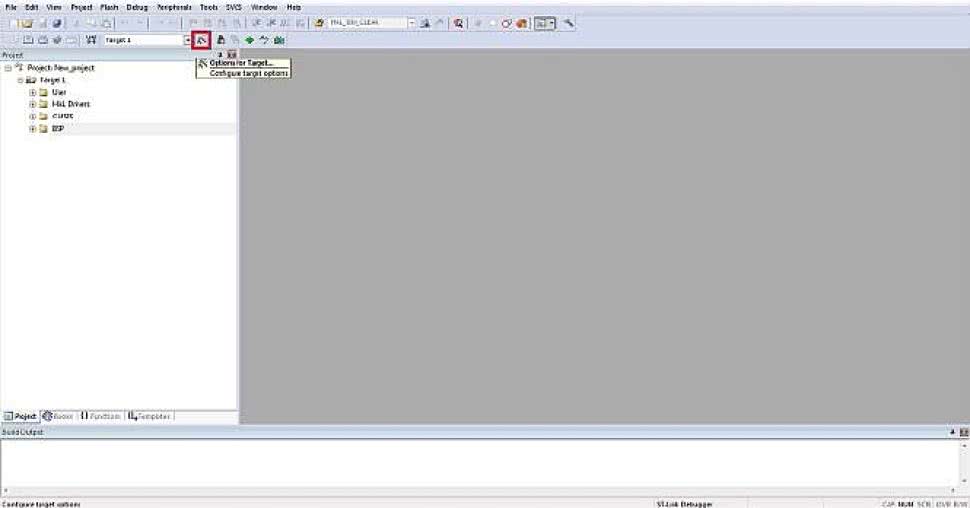Expand the User folder in project tree
Viewport: 970px width, 508px height.
pyautogui.click(x=32, y=92)
